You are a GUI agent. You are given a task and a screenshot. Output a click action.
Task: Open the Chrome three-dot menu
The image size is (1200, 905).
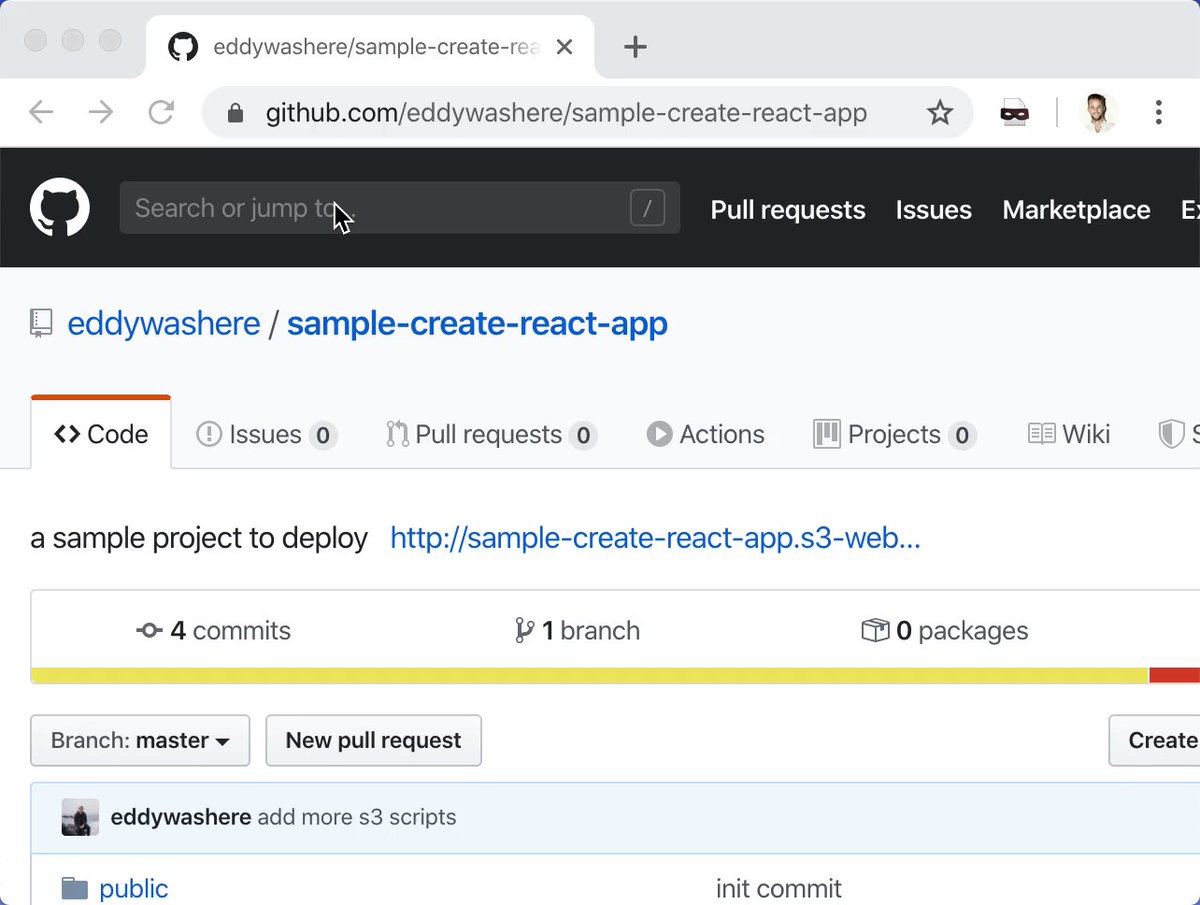(1158, 112)
